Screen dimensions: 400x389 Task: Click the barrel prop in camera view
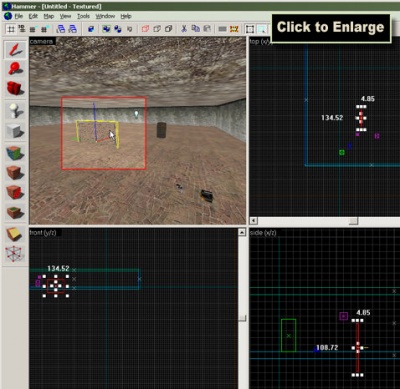[x=161, y=130]
